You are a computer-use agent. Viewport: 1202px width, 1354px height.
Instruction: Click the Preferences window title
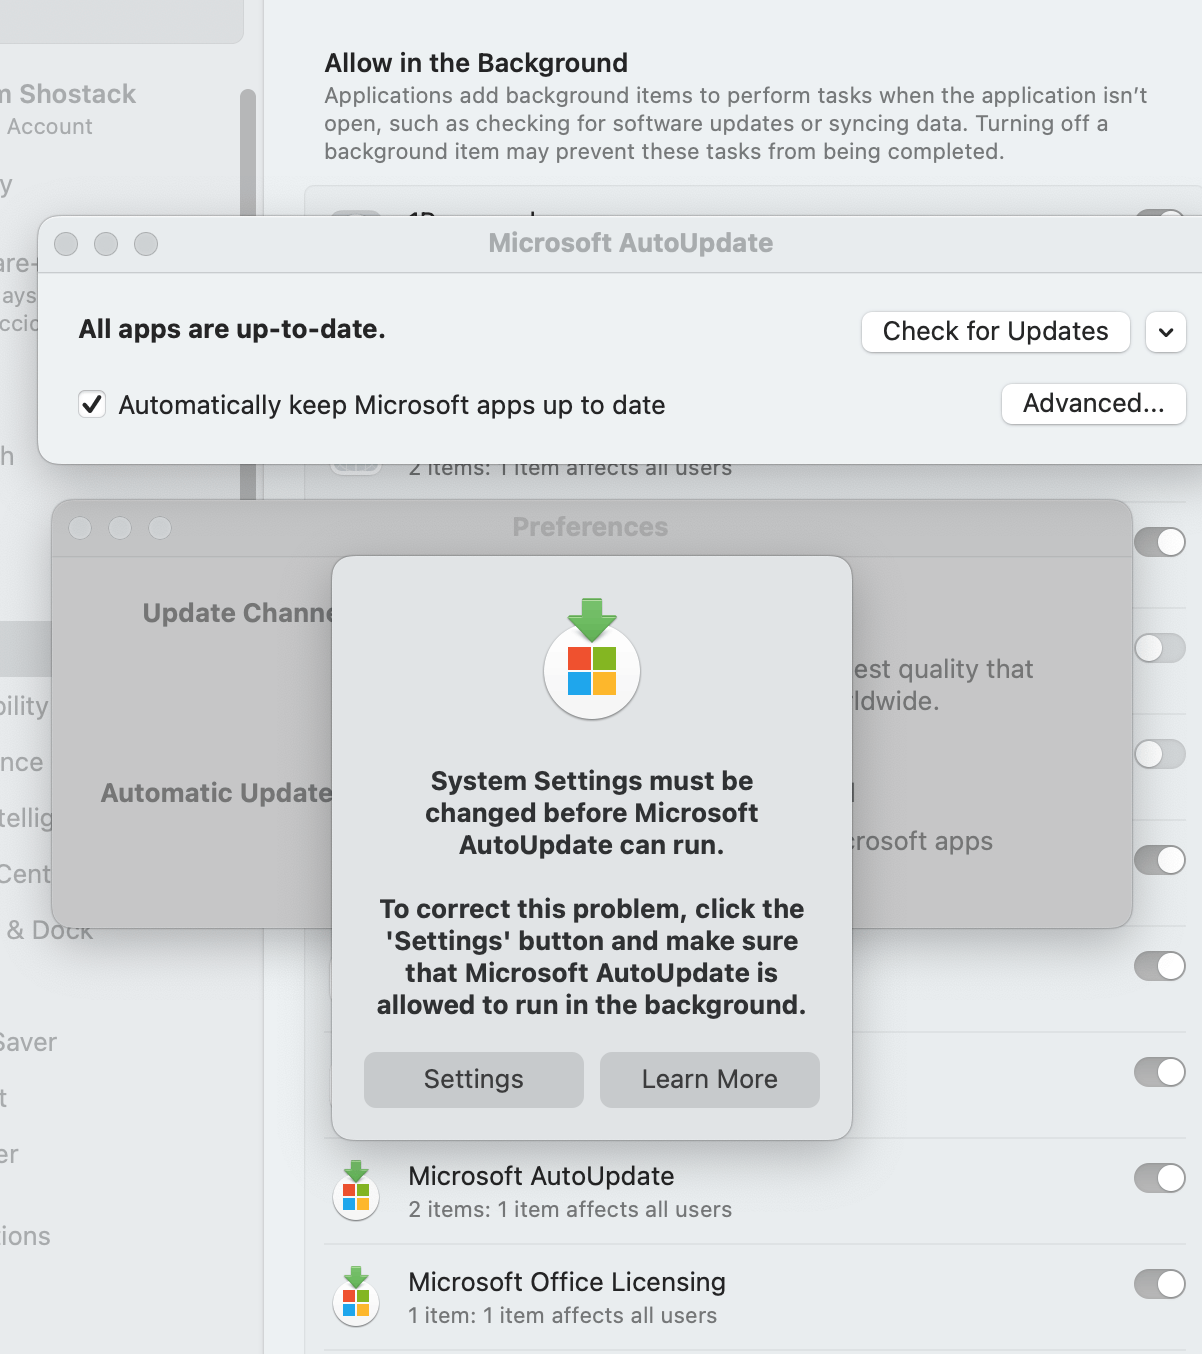click(590, 527)
